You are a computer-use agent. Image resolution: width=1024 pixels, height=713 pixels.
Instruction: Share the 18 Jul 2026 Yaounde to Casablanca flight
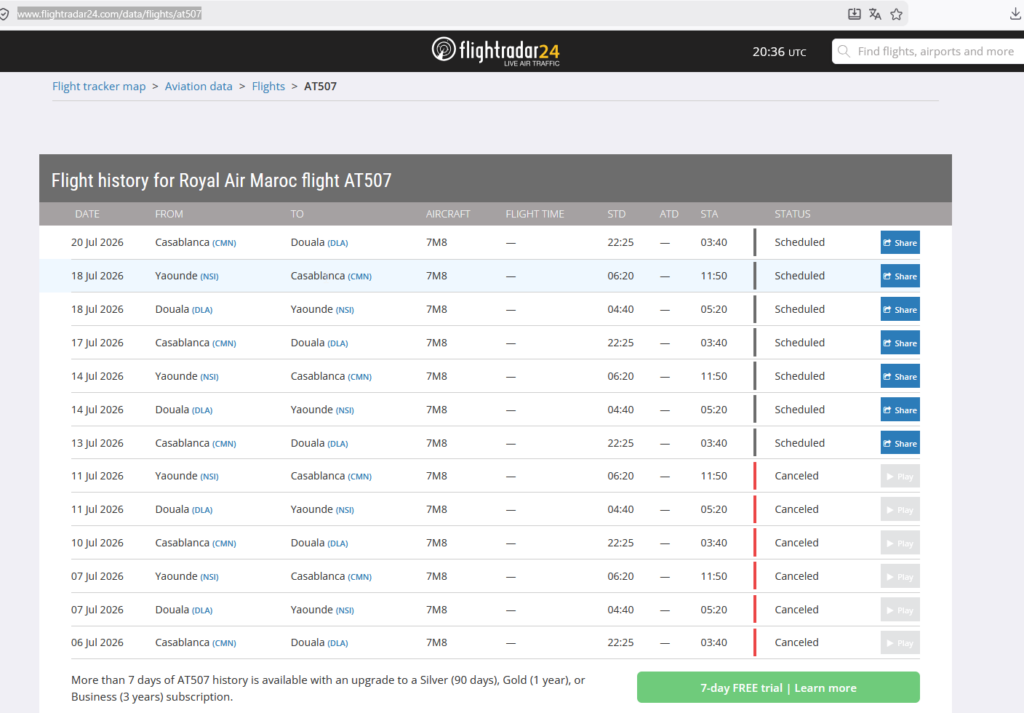pyautogui.click(x=900, y=276)
